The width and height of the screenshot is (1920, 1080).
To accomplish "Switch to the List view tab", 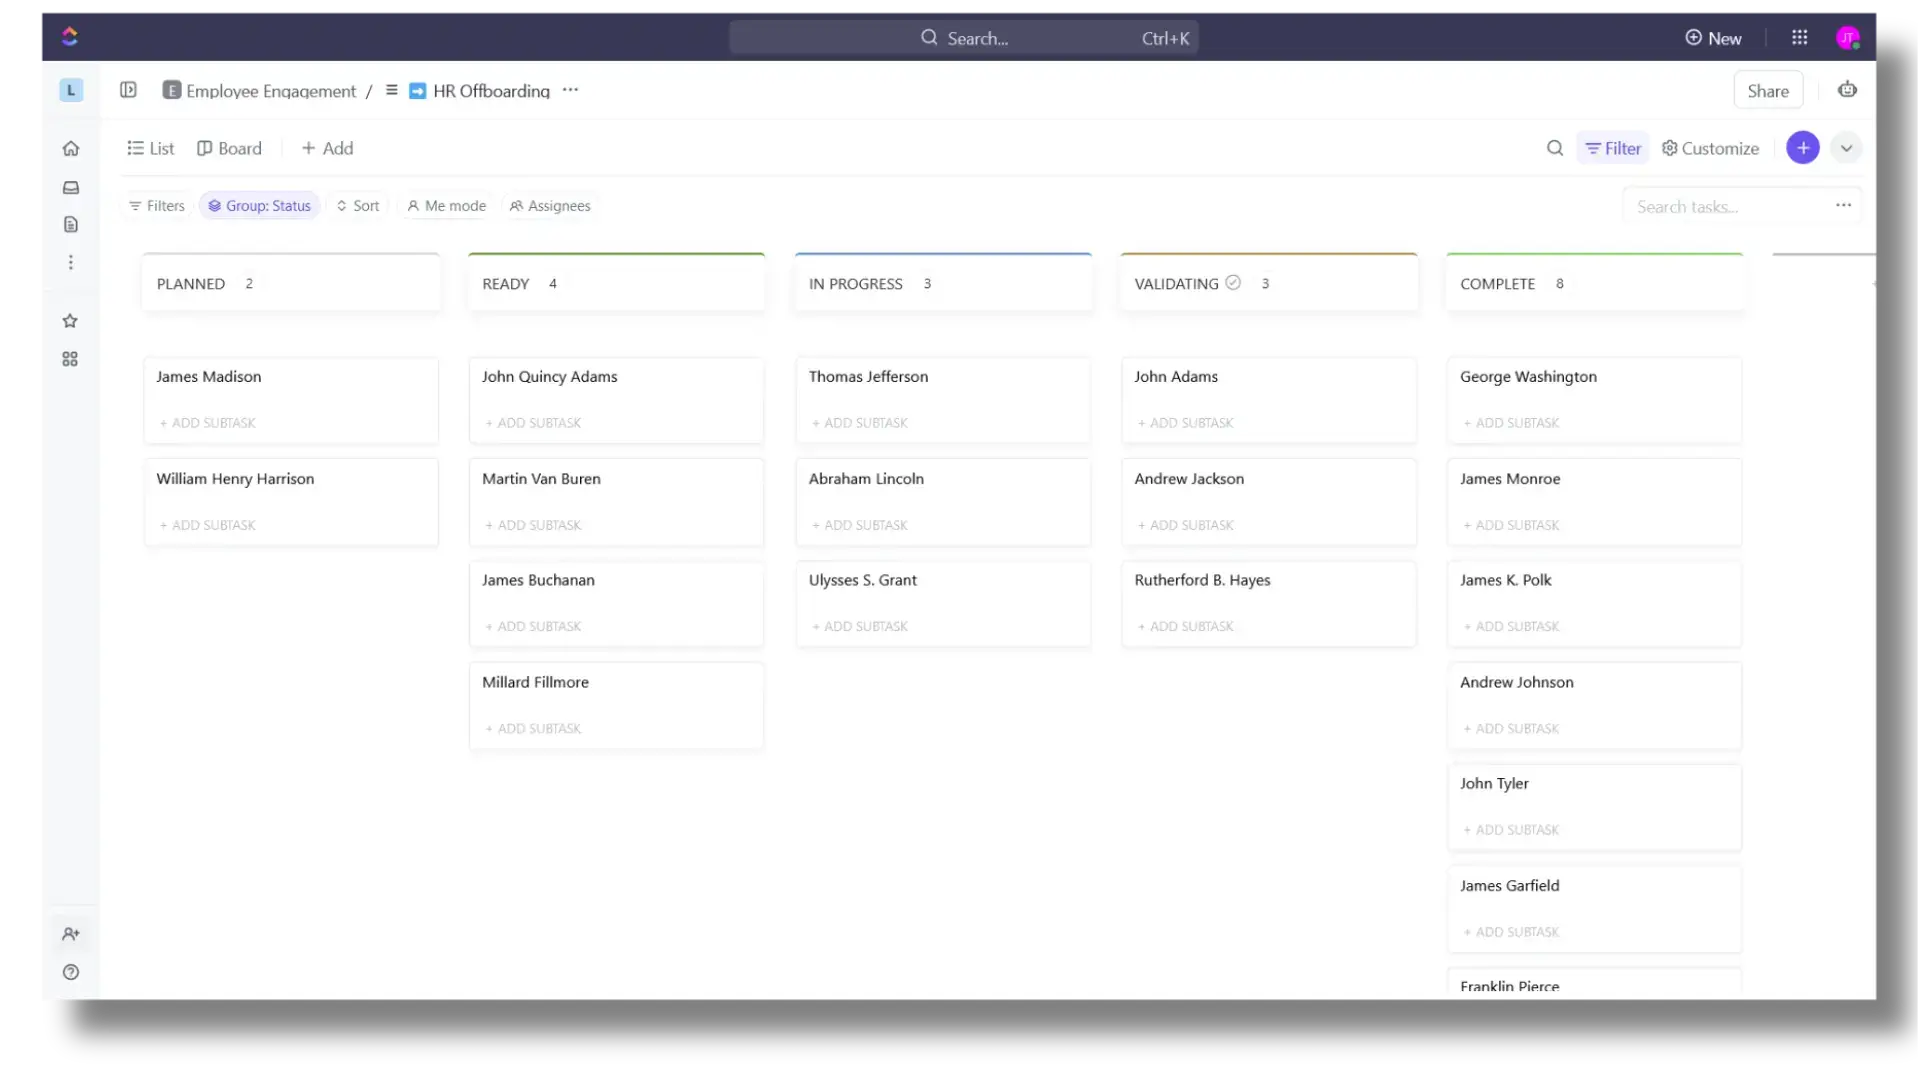I will pos(151,148).
